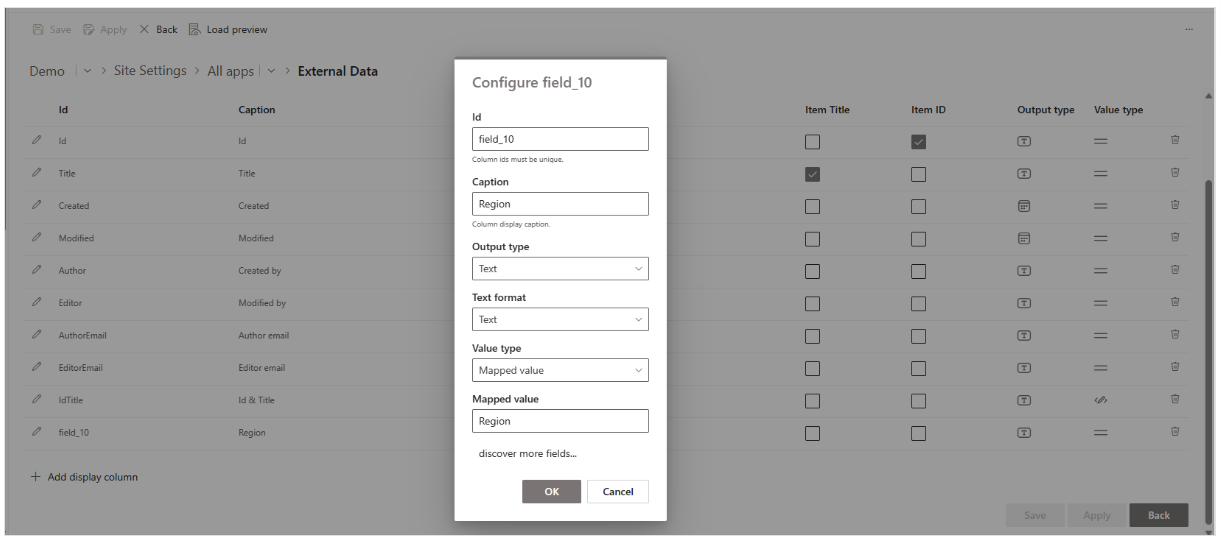Go to Site Settings breadcrumb
This screenshot has width=1222, height=545.
tap(150, 71)
